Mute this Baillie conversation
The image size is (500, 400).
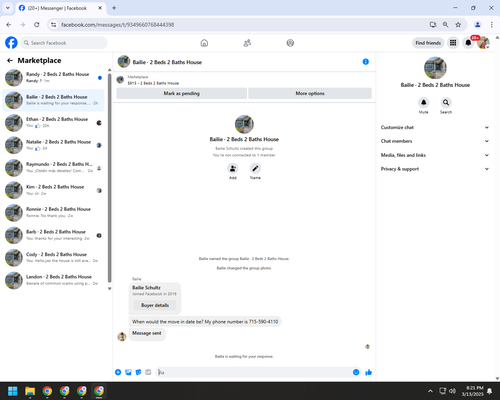tap(423, 103)
